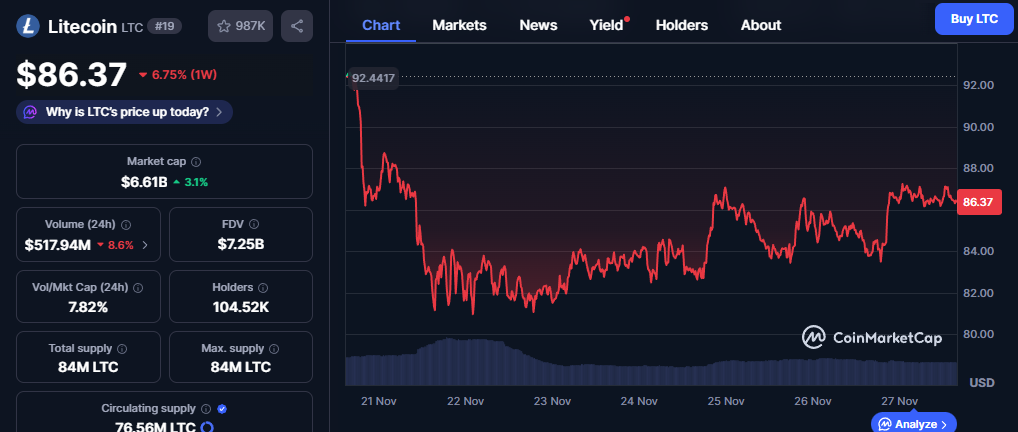Click the Volume (24h) info icon

(126, 225)
